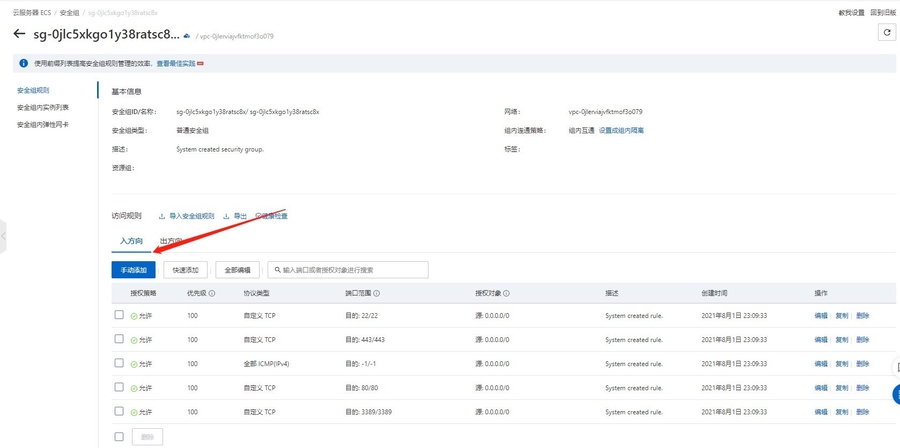Click the cloud icon after the group name
This screenshot has height=448, width=900.
(186, 35)
